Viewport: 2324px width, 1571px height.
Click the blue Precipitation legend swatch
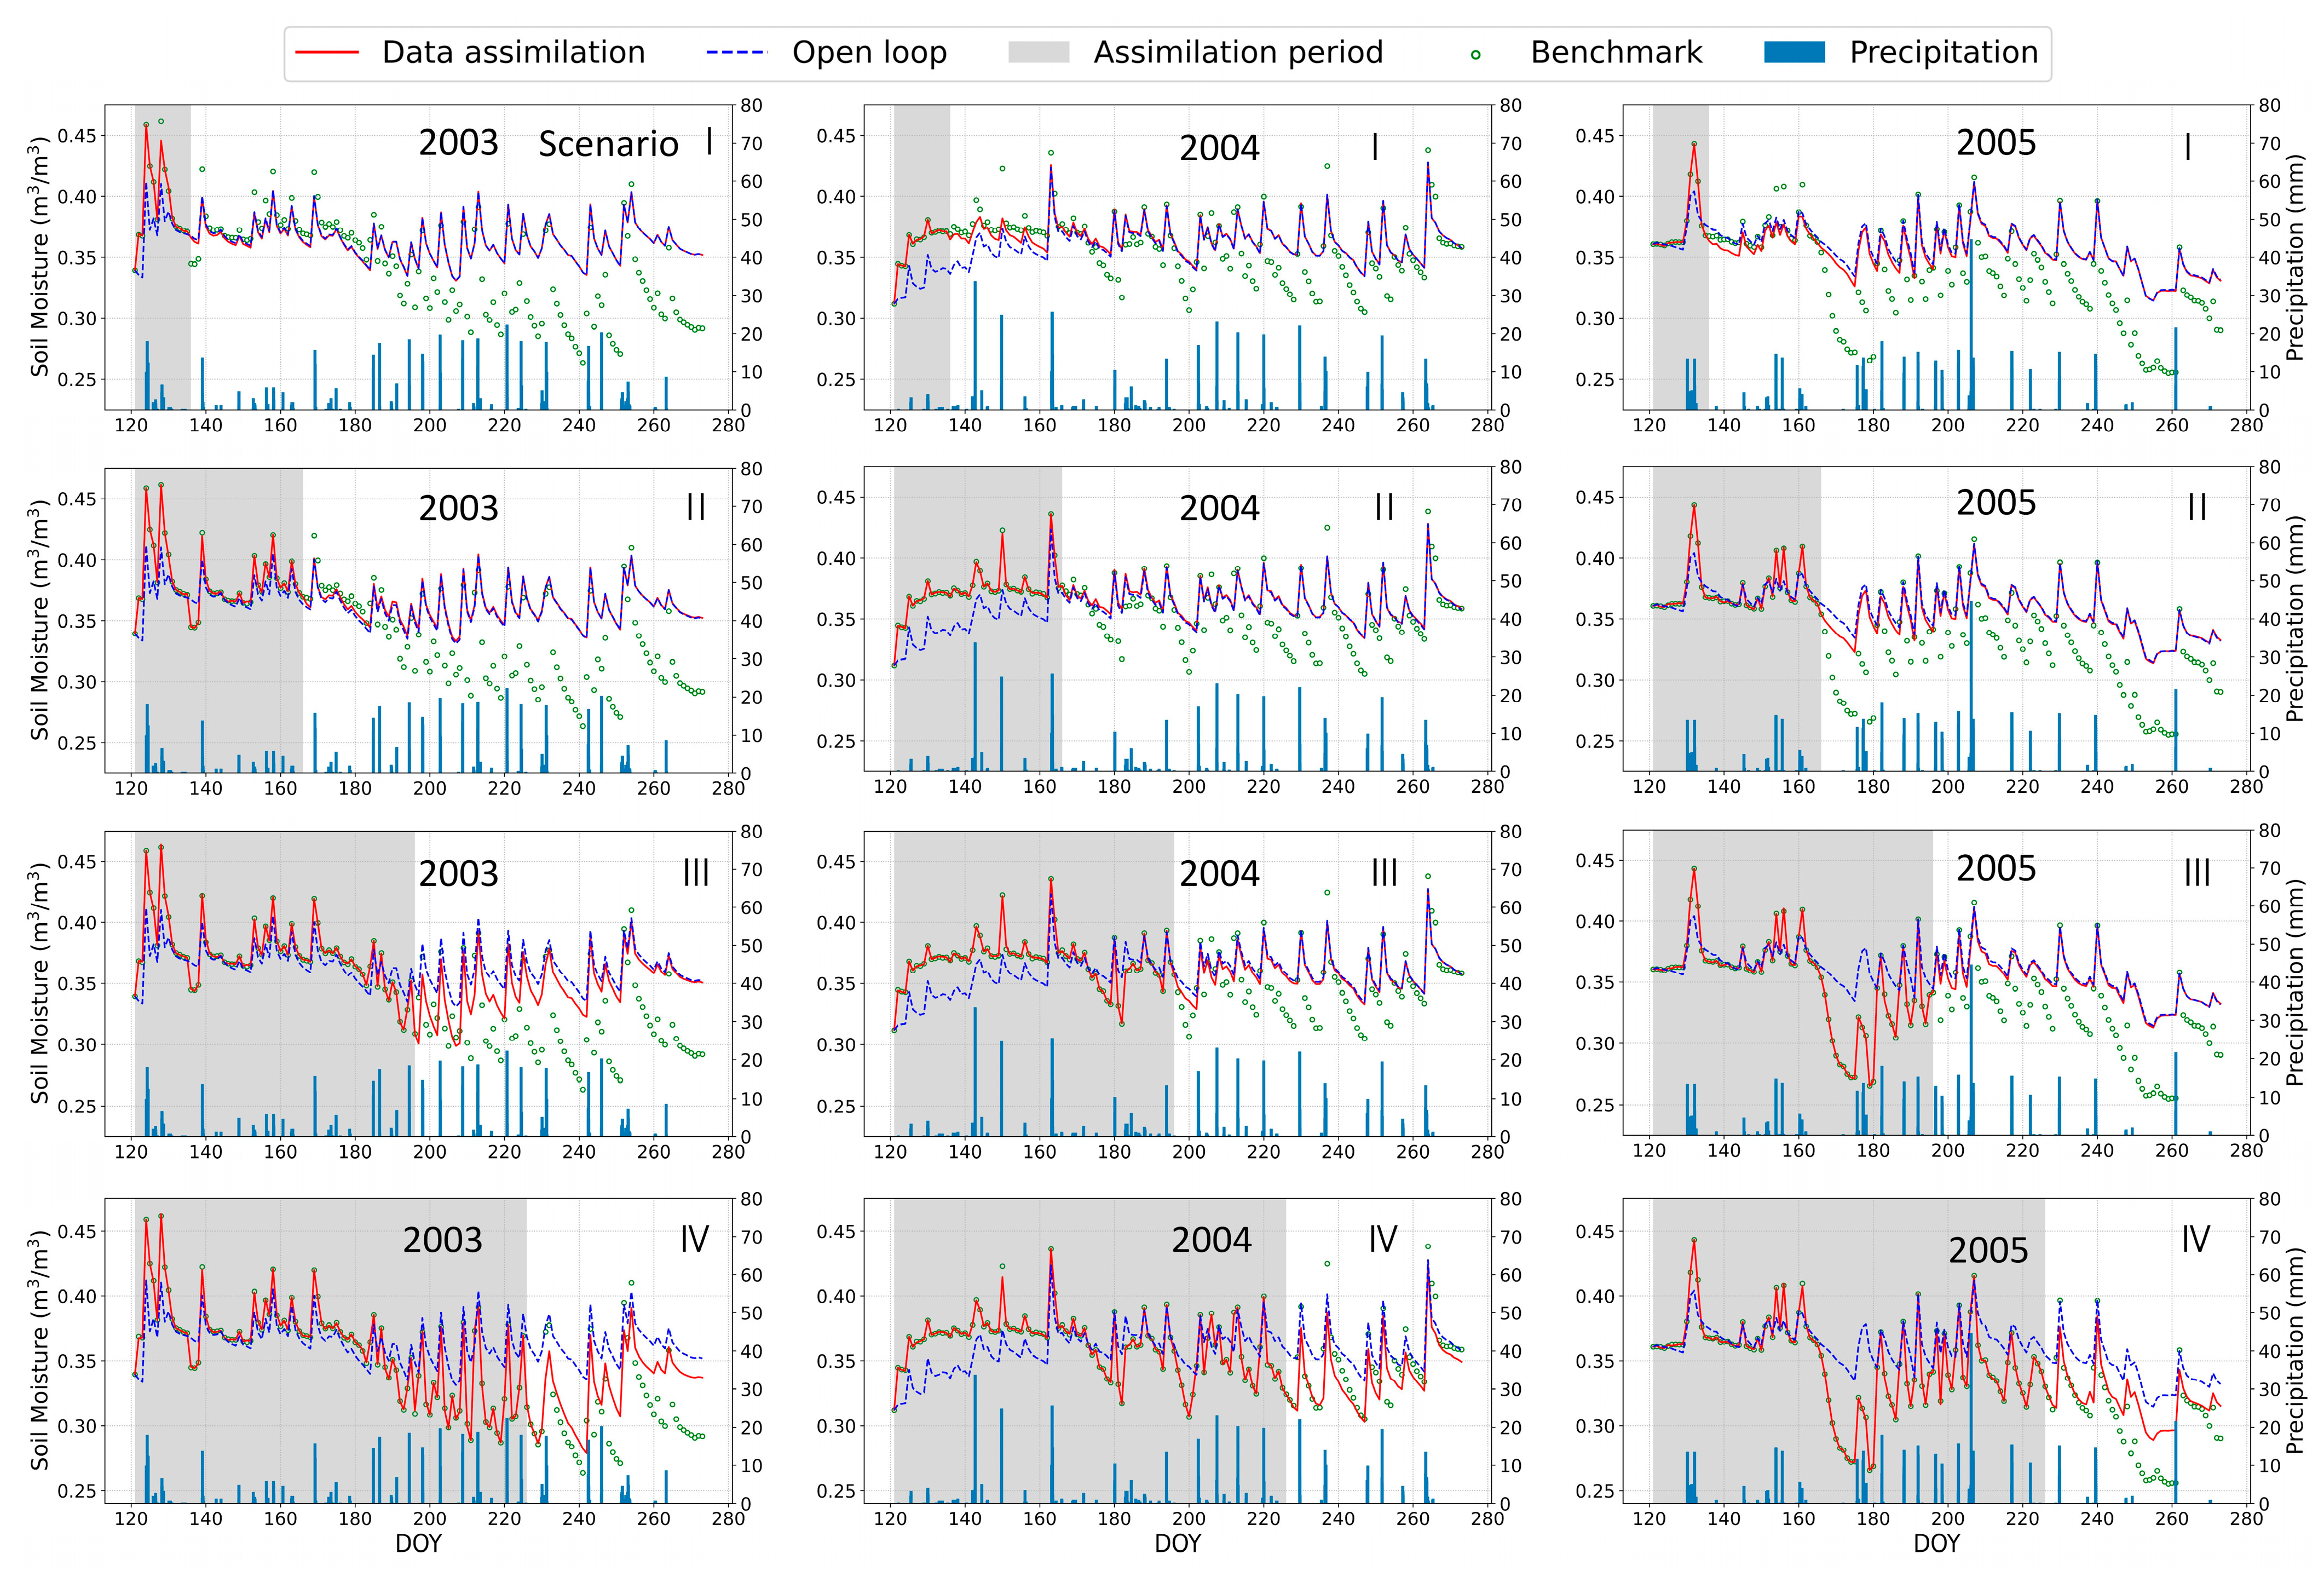pos(1794,53)
